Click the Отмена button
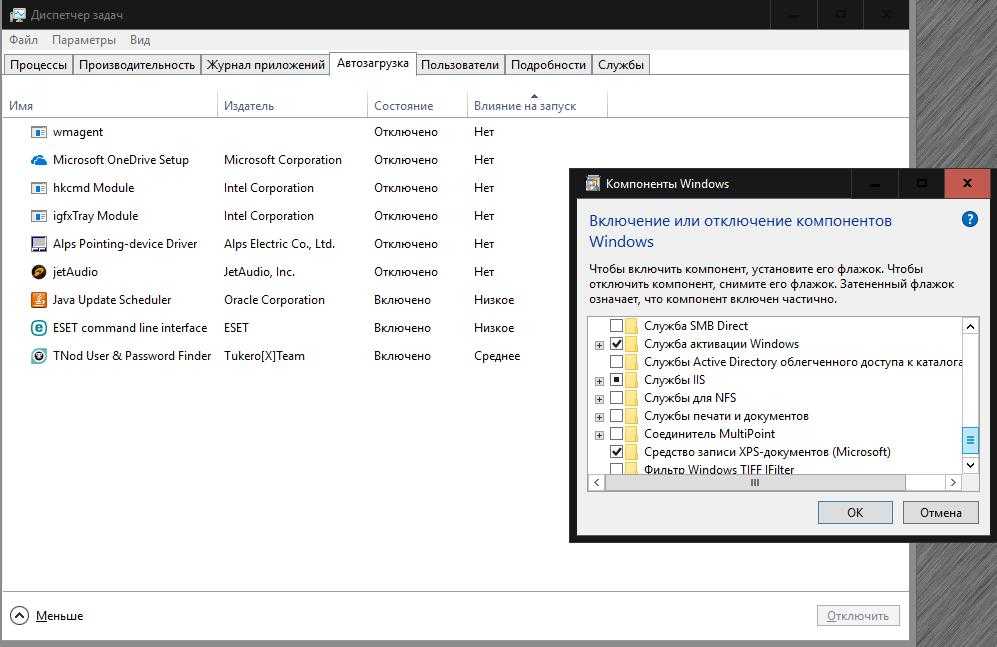Screen dimensions: 997x647 pyautogui.click(x=940, y=512)
